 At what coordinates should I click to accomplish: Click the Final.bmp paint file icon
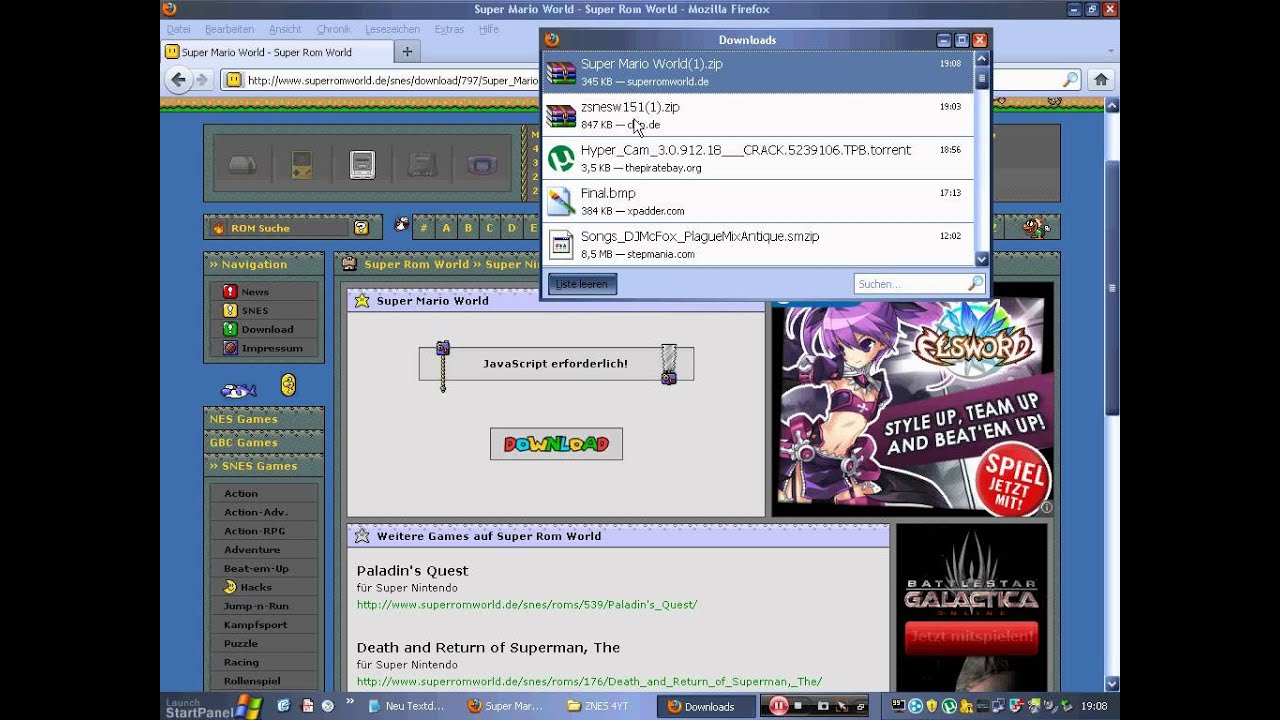561,201
